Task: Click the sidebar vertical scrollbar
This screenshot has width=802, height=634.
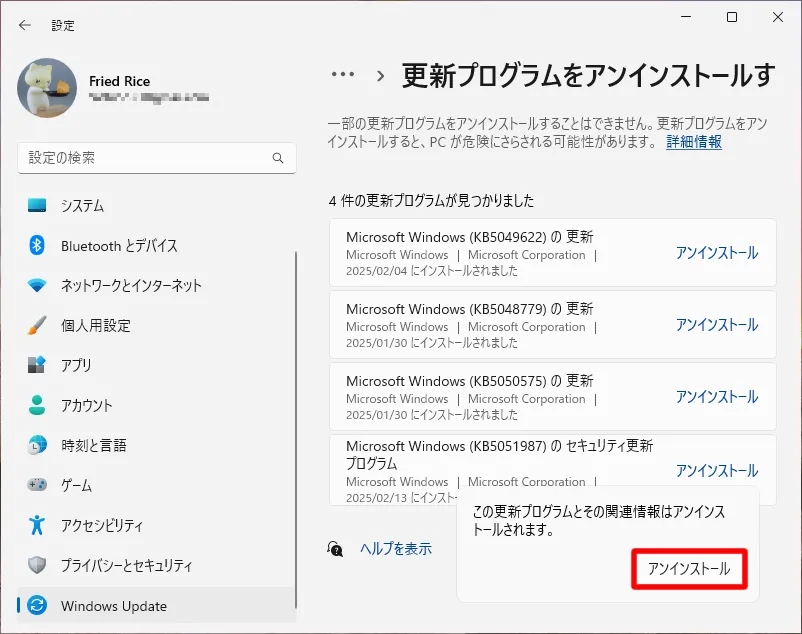Action: [296, 429]
